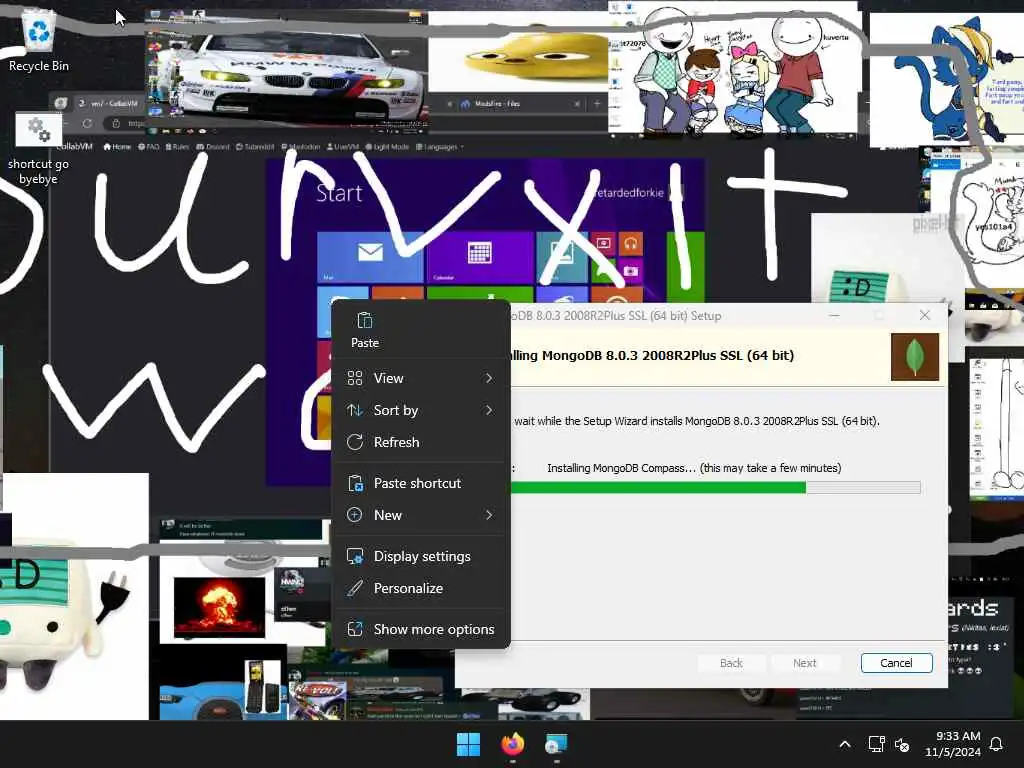Choose Personalize in the context menu
Image resolution: width=1024 pixels, height=768 pixels.
tap(421, 588)
